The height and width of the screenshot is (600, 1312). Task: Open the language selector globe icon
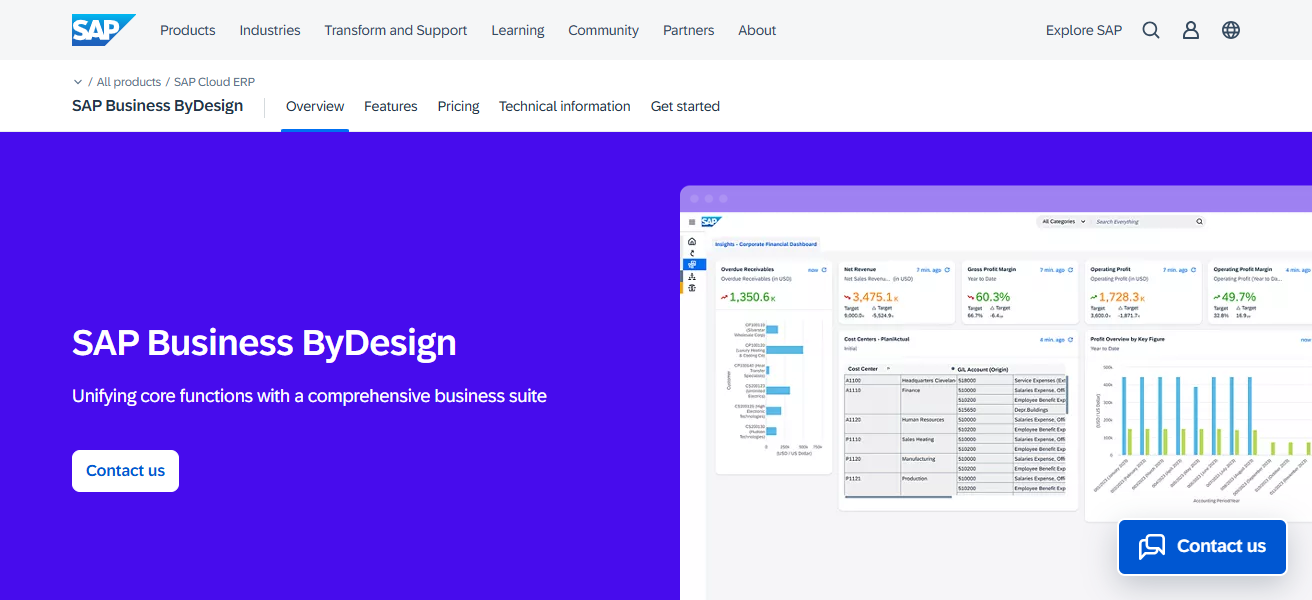click(x=1230, y=30)
